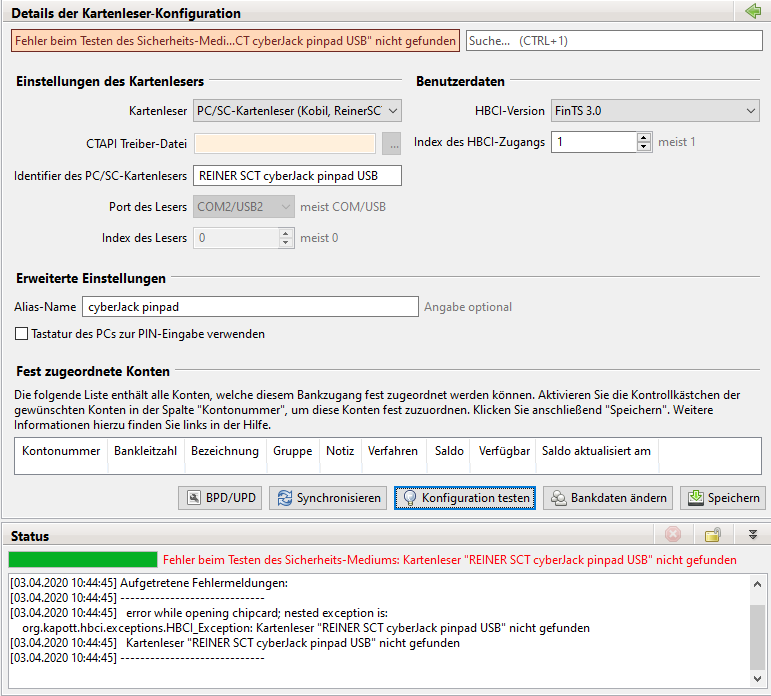Click the disabled red cancel icon in Status

coord(673,536)
